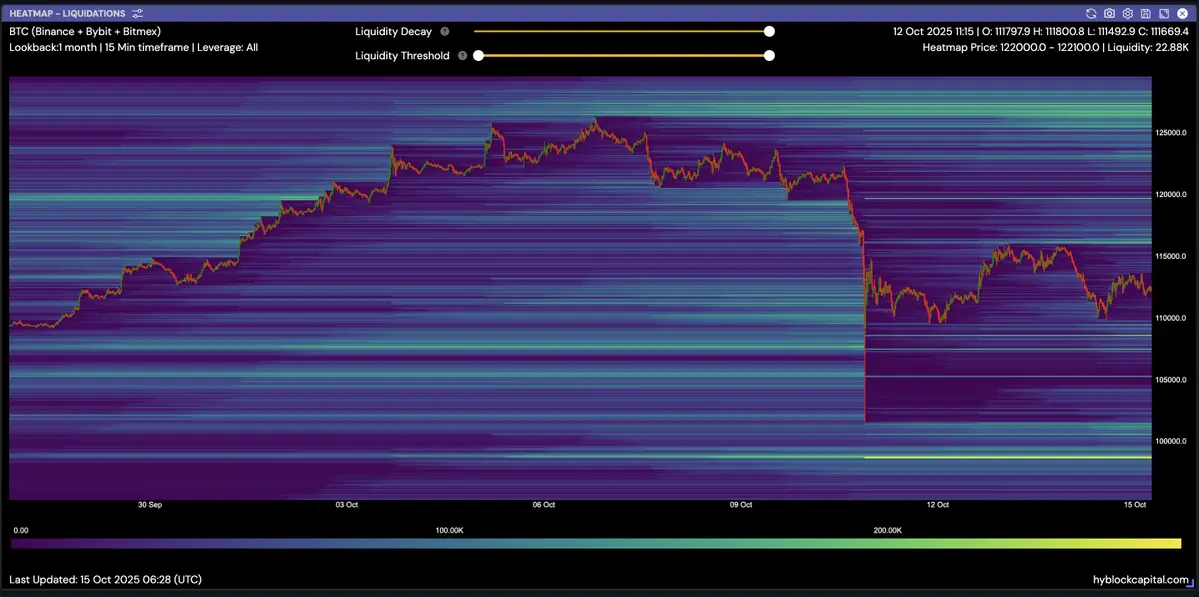Viewport: 1199px width, 597px height.
Task: Click the Liquidity Decay slider handle
Action: 769,31
